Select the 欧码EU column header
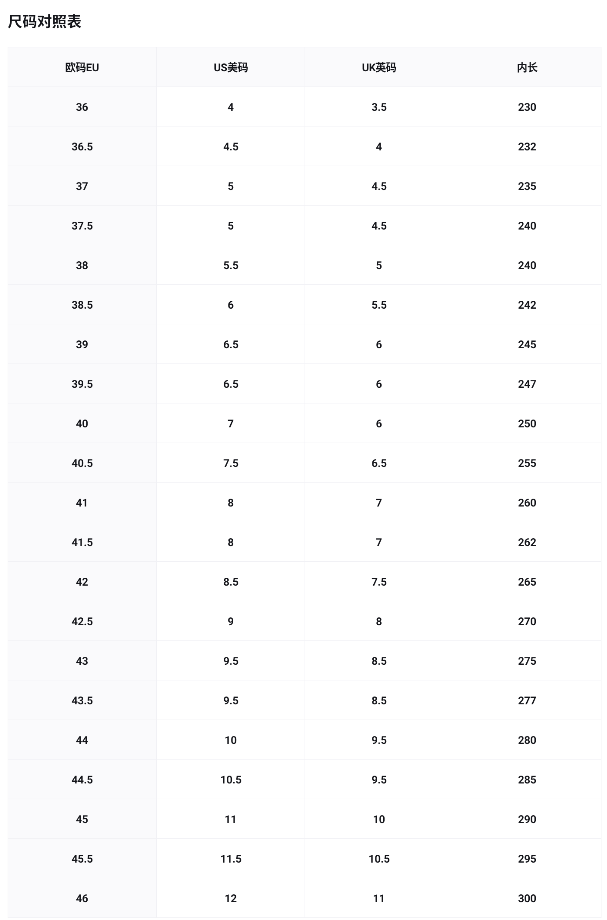 tap(82, 67)
